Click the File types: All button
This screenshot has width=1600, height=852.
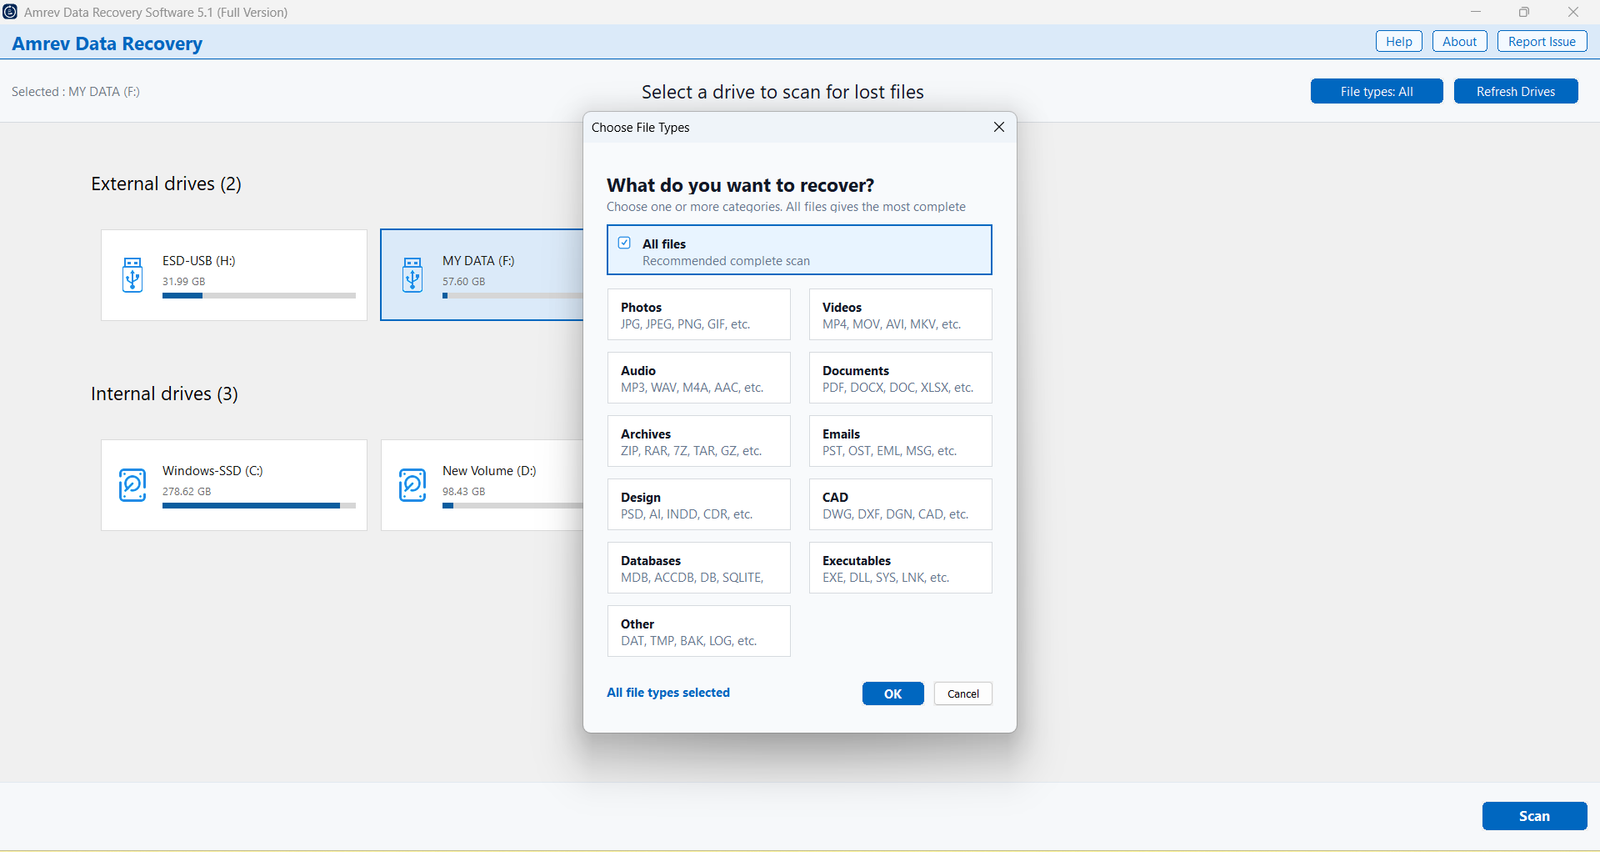pyautogui.click(x=1376, y=91)
